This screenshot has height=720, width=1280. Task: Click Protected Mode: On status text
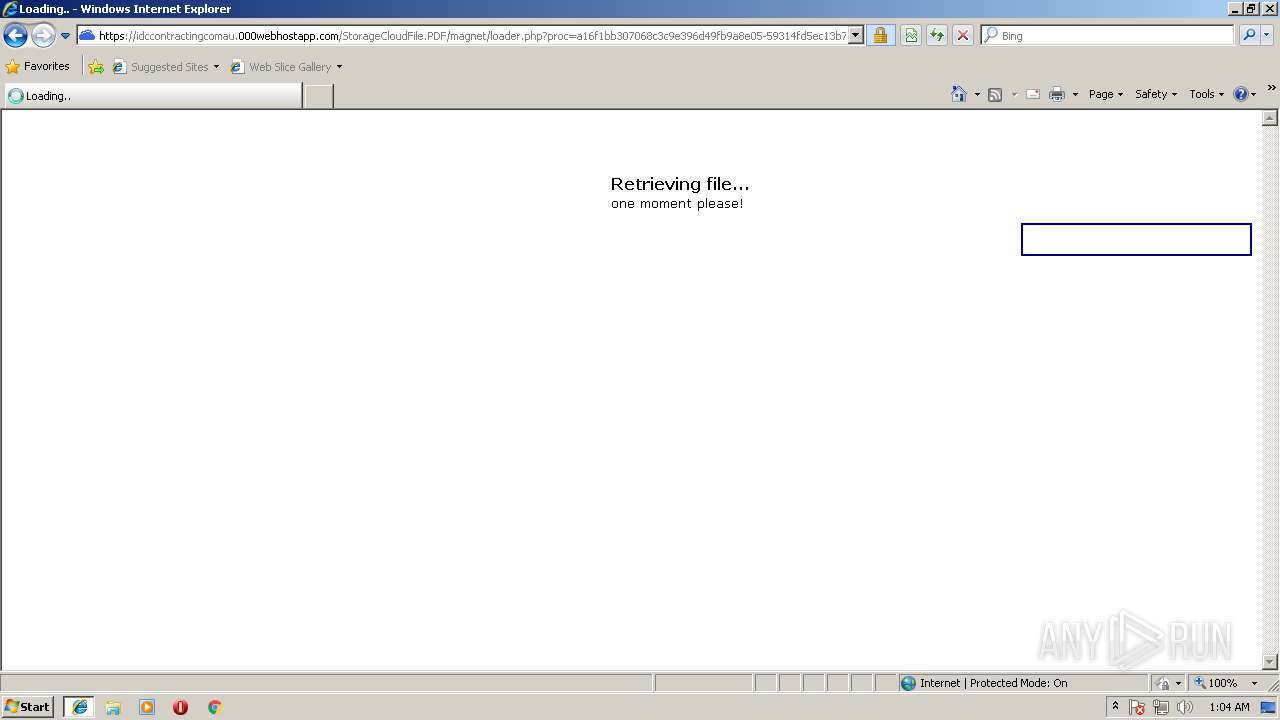1018,683
